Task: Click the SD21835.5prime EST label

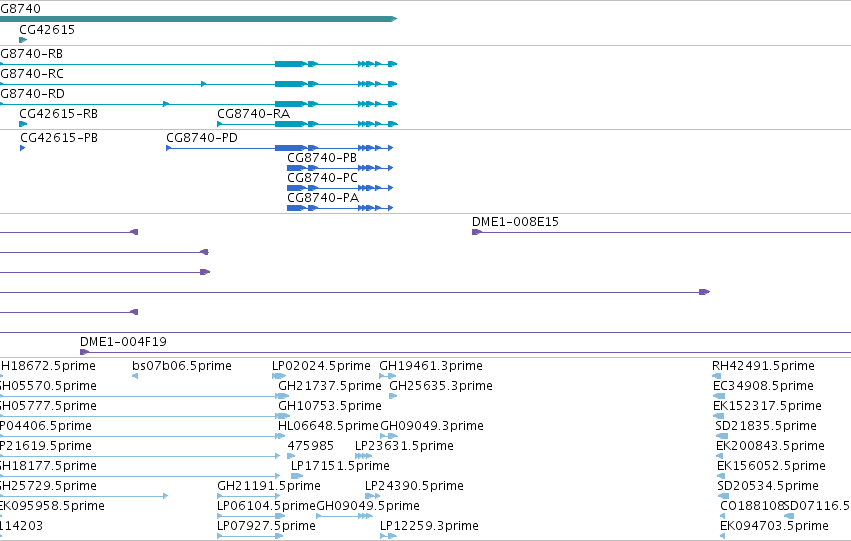Action: coord(766,426)
